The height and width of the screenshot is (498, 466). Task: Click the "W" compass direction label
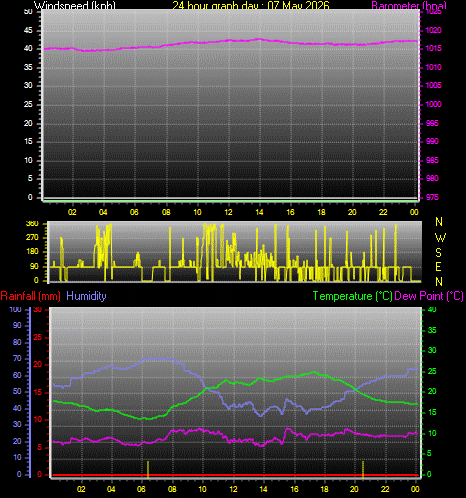(x=440, y=237)
